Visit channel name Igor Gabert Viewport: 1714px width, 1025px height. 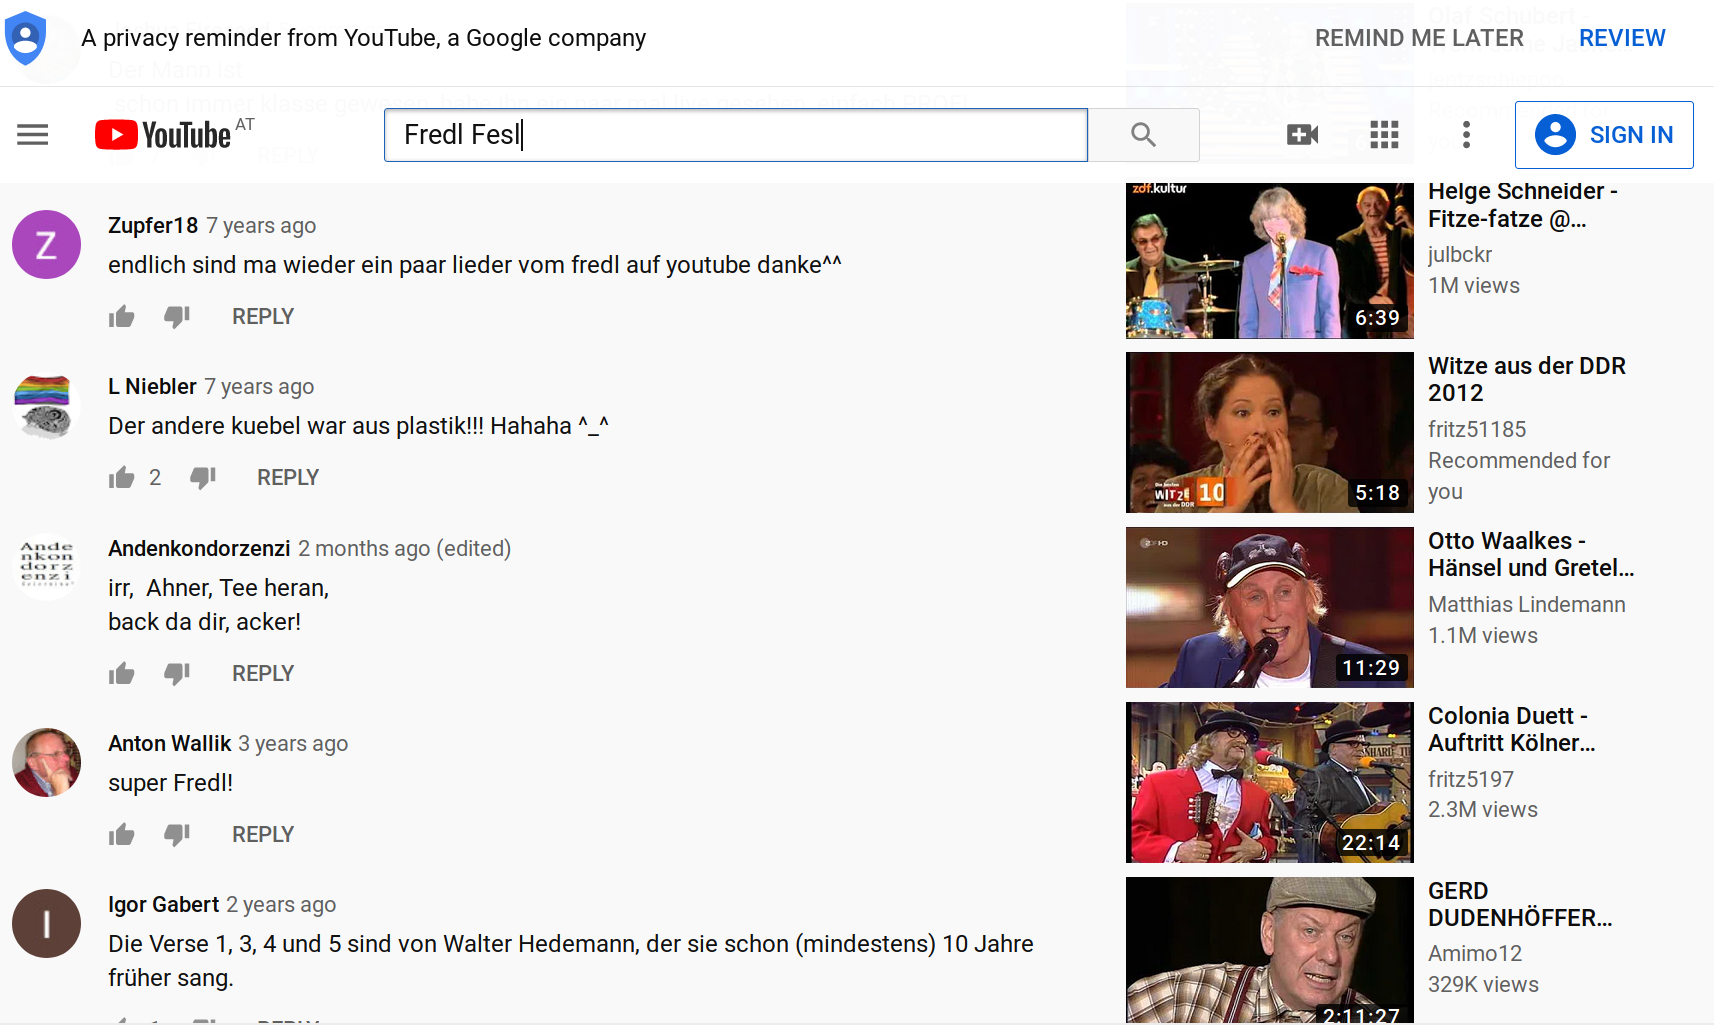[x=163, y=905]
